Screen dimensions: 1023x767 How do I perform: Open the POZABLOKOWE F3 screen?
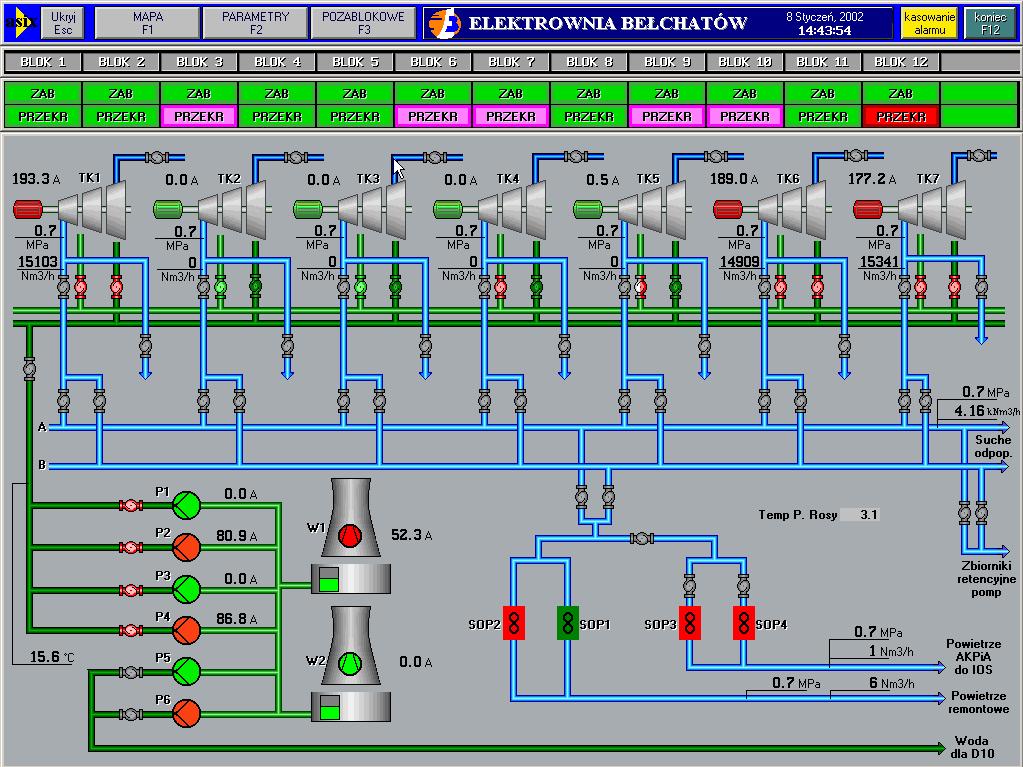tap(363, 23)
